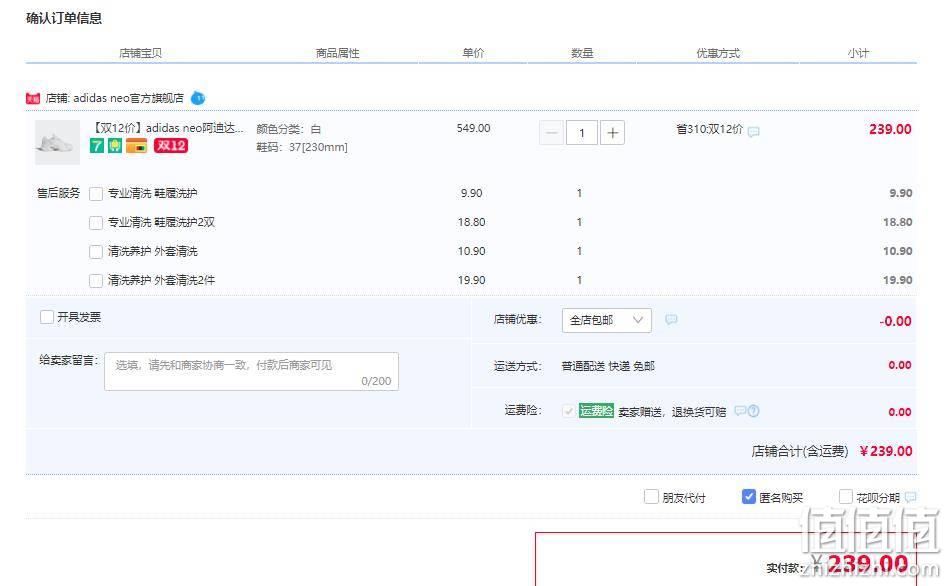Click the green 7-day return badge
Viewport: 949px width, 586px height.
click(97, 145)
